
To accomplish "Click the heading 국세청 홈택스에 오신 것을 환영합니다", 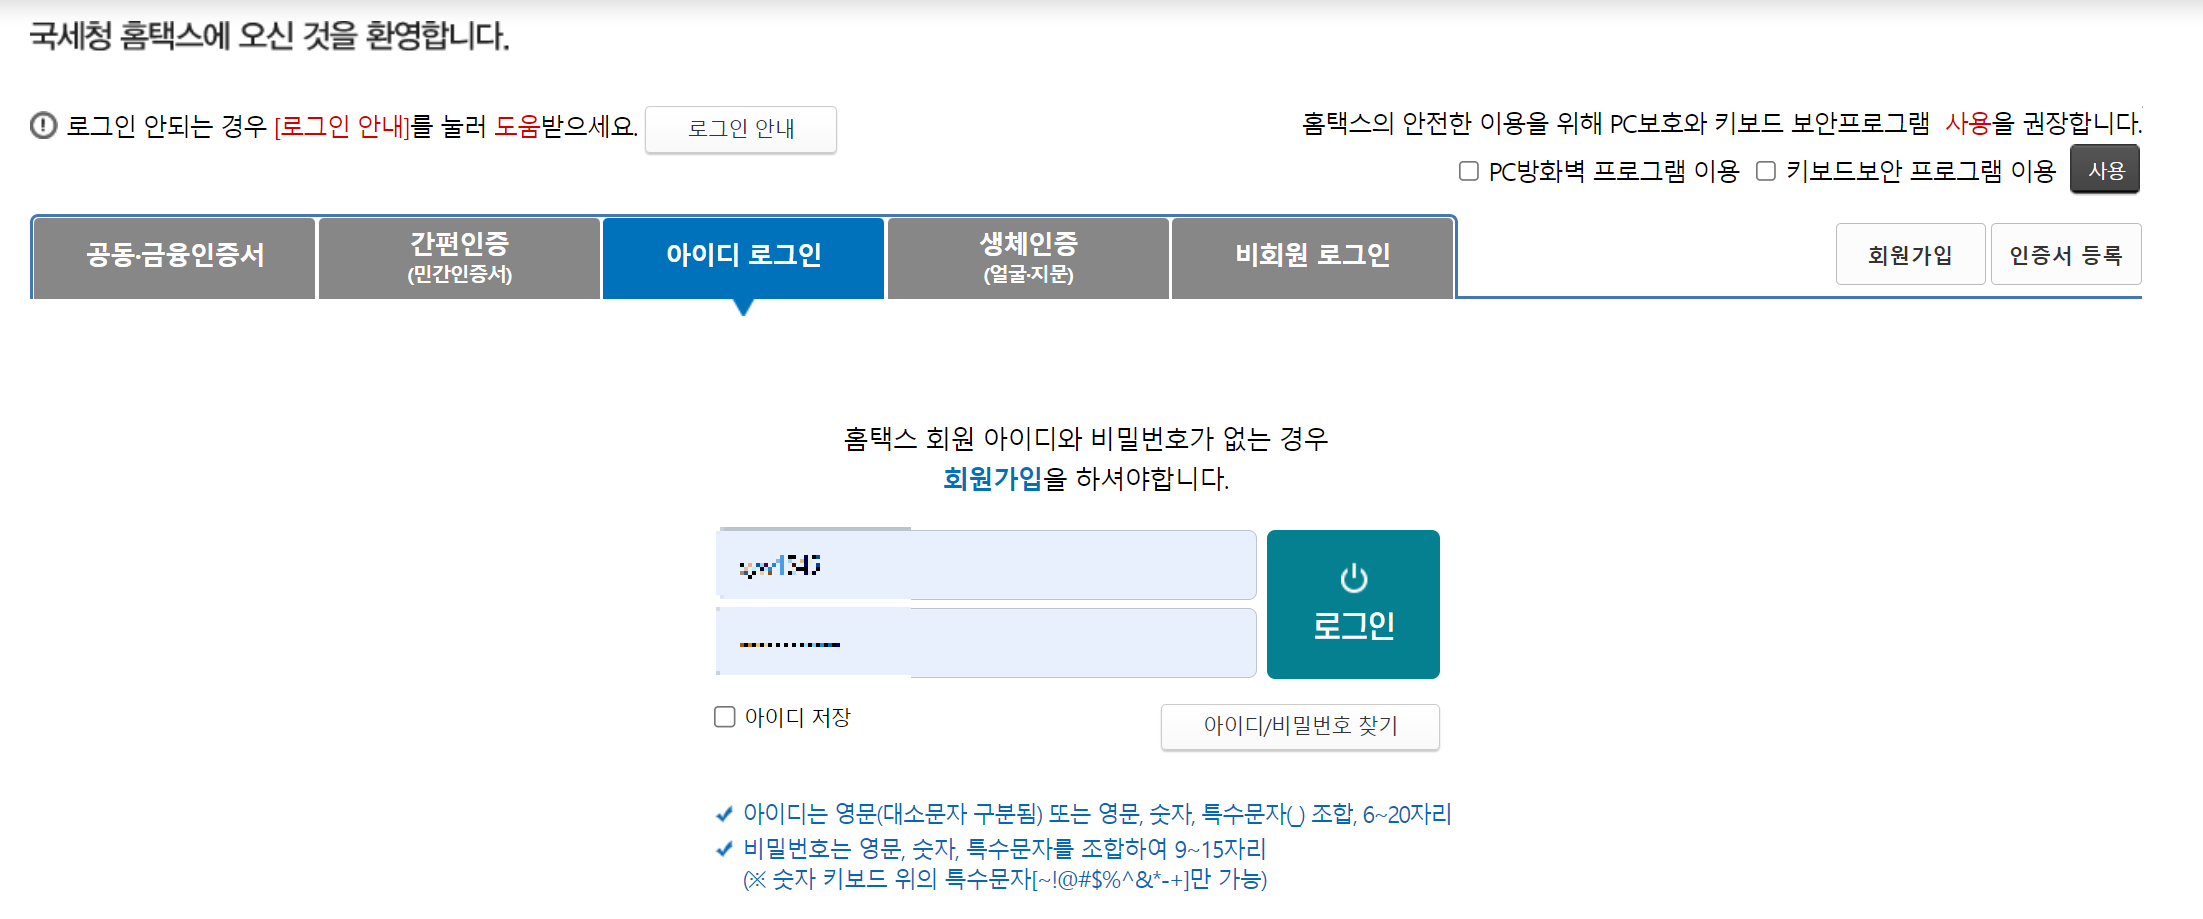I will point(269,36).
